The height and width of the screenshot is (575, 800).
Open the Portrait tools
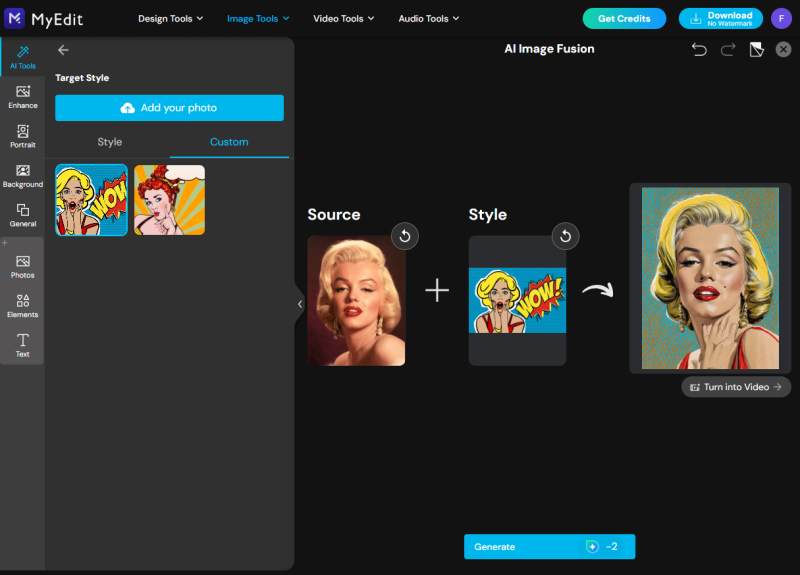pyautogui.click(x=22, y=136)
